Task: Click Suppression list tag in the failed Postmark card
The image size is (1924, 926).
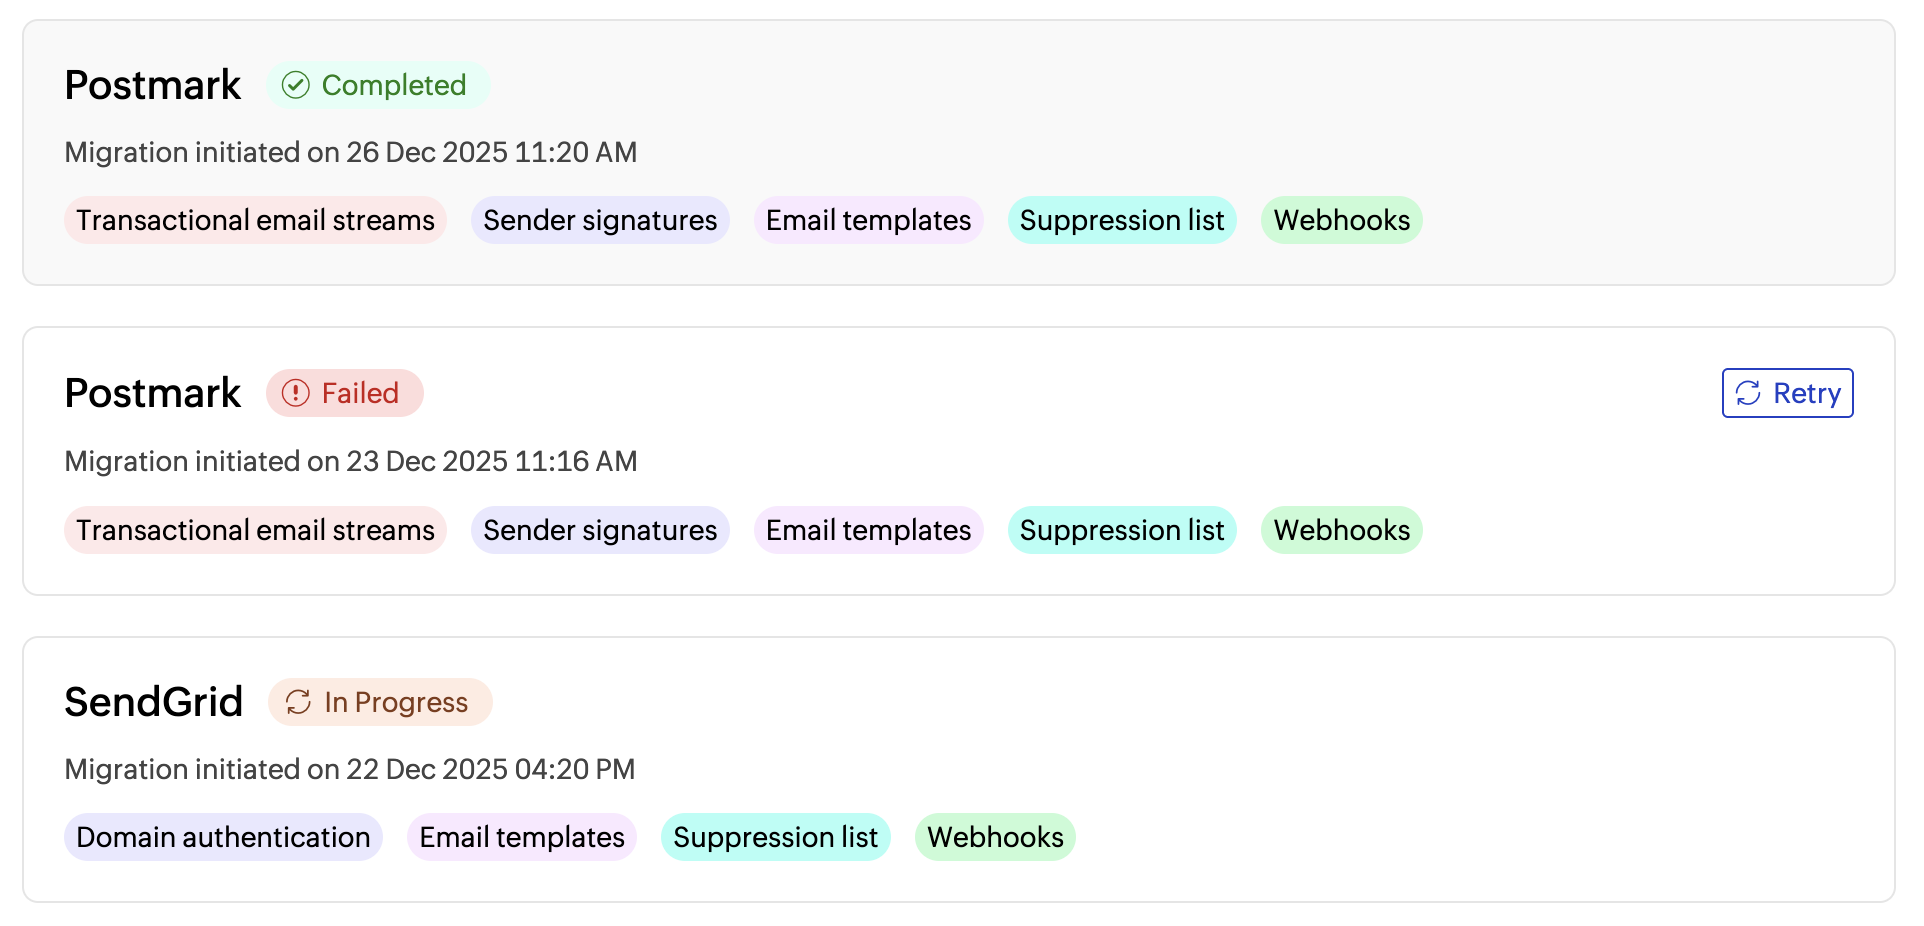Action: pos(1122,530)
